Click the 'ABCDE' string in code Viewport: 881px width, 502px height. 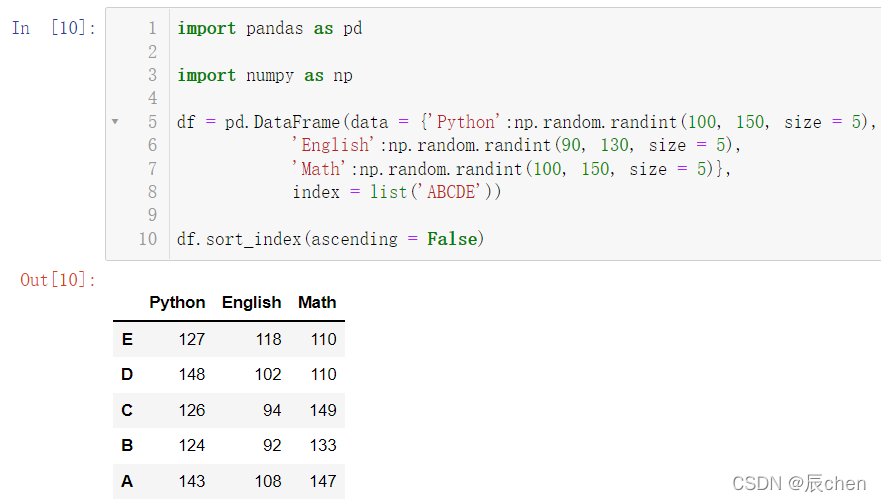click(x=451, y=192)
